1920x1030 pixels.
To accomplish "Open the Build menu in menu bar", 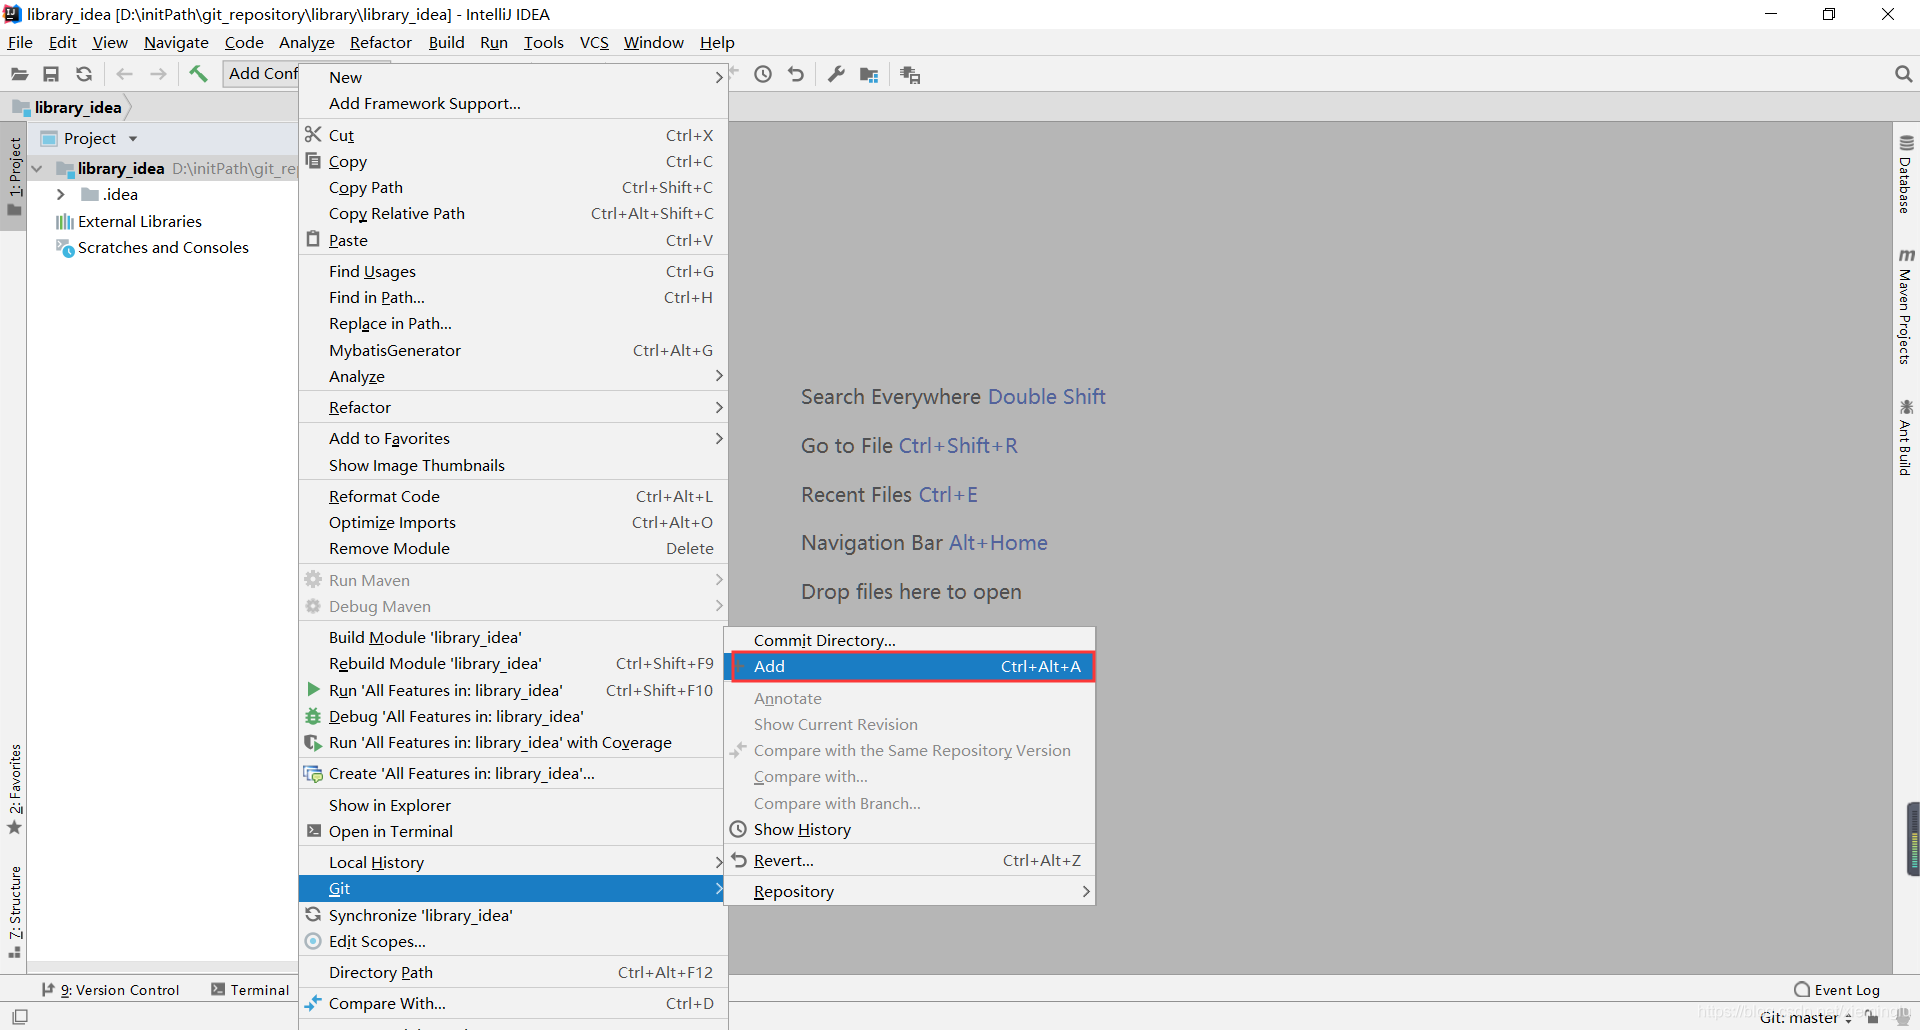I will click(446, 42).
